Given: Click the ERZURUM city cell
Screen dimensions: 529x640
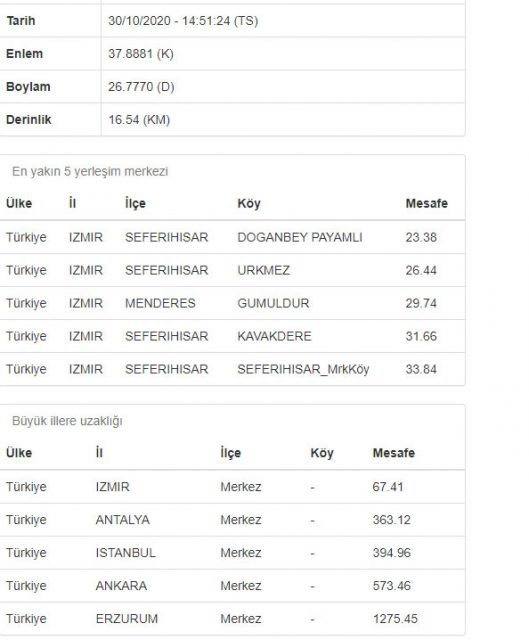Looking at the screenshot, I should 127,619.
